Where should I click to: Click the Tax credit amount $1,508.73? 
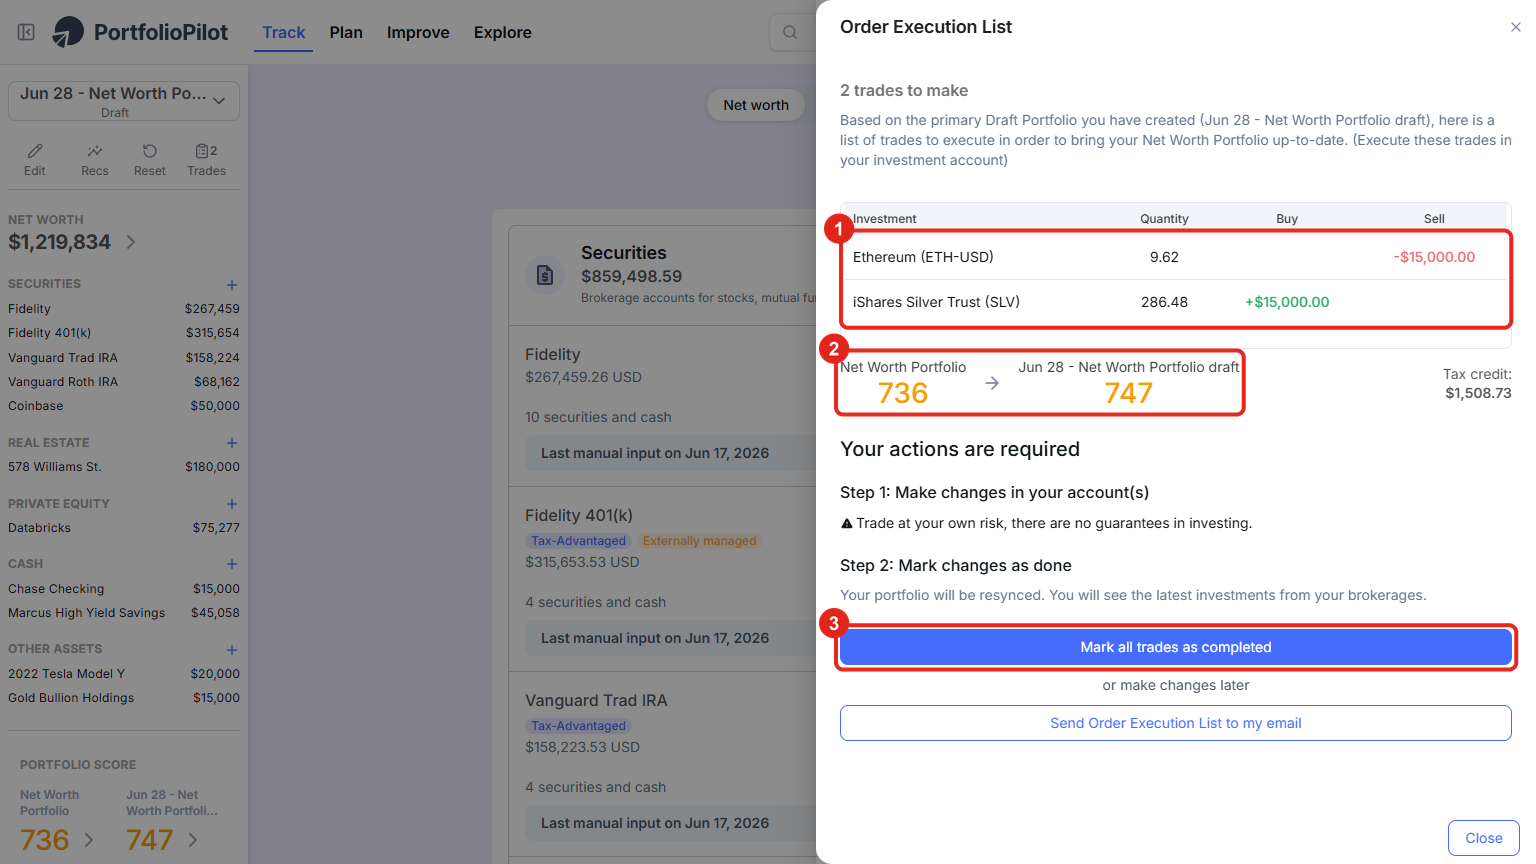click(x=1478, y=393)
